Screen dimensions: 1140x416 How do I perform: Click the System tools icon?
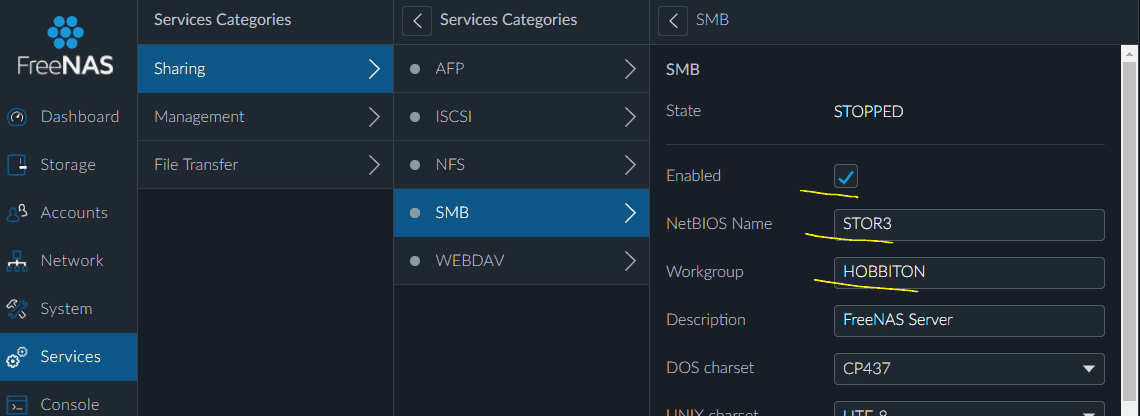[x=17, y=309]
